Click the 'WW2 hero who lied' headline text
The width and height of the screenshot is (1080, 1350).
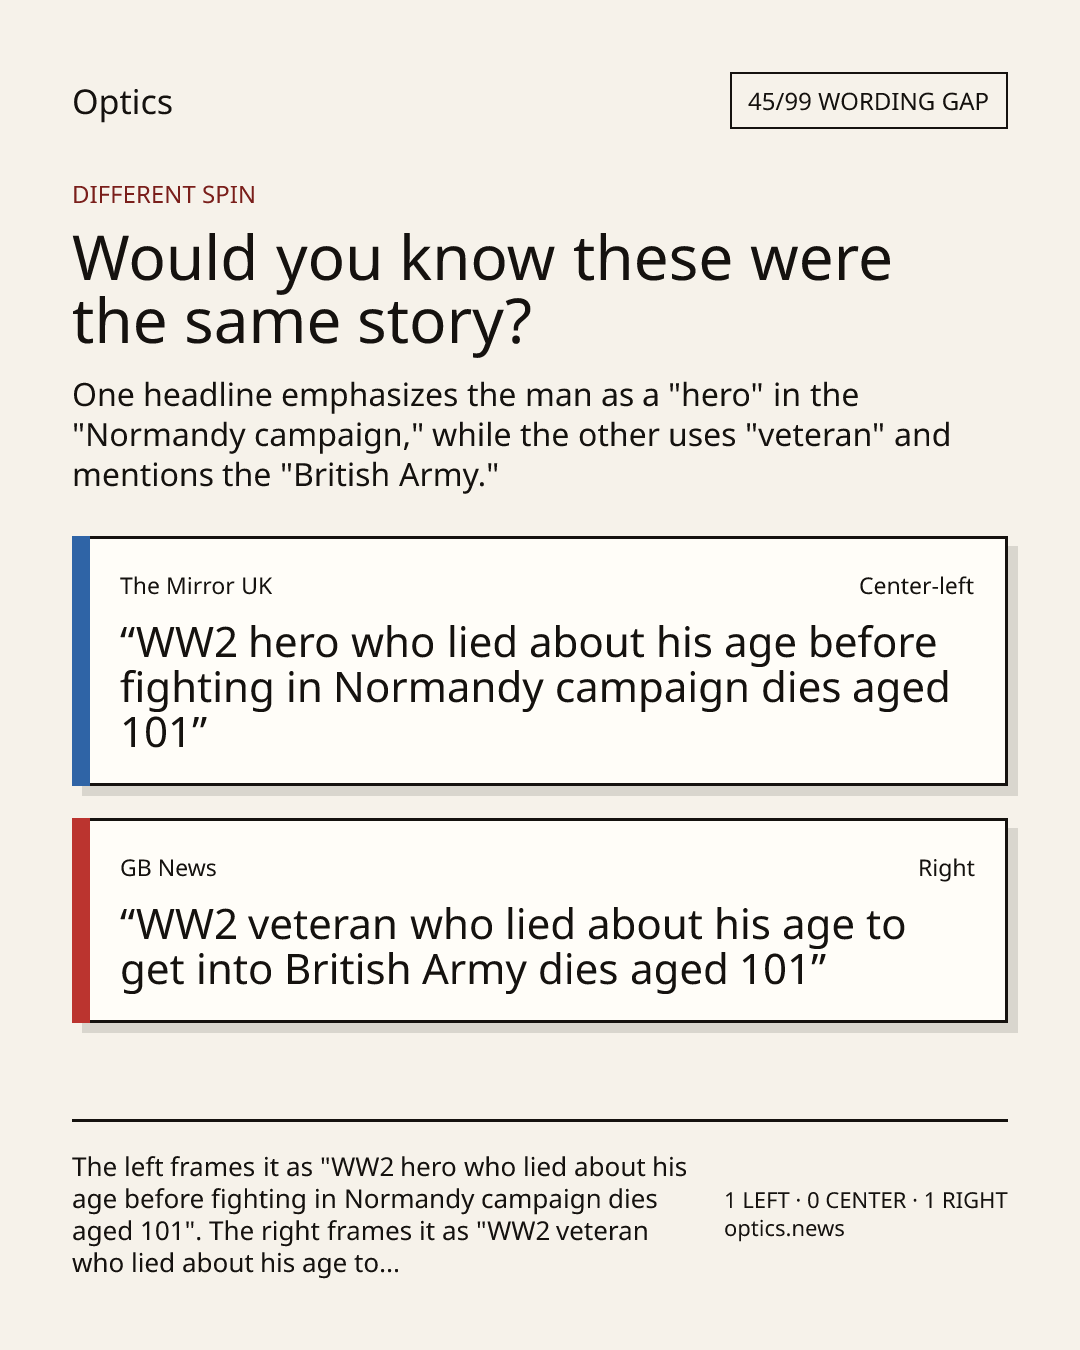[535, 687]
